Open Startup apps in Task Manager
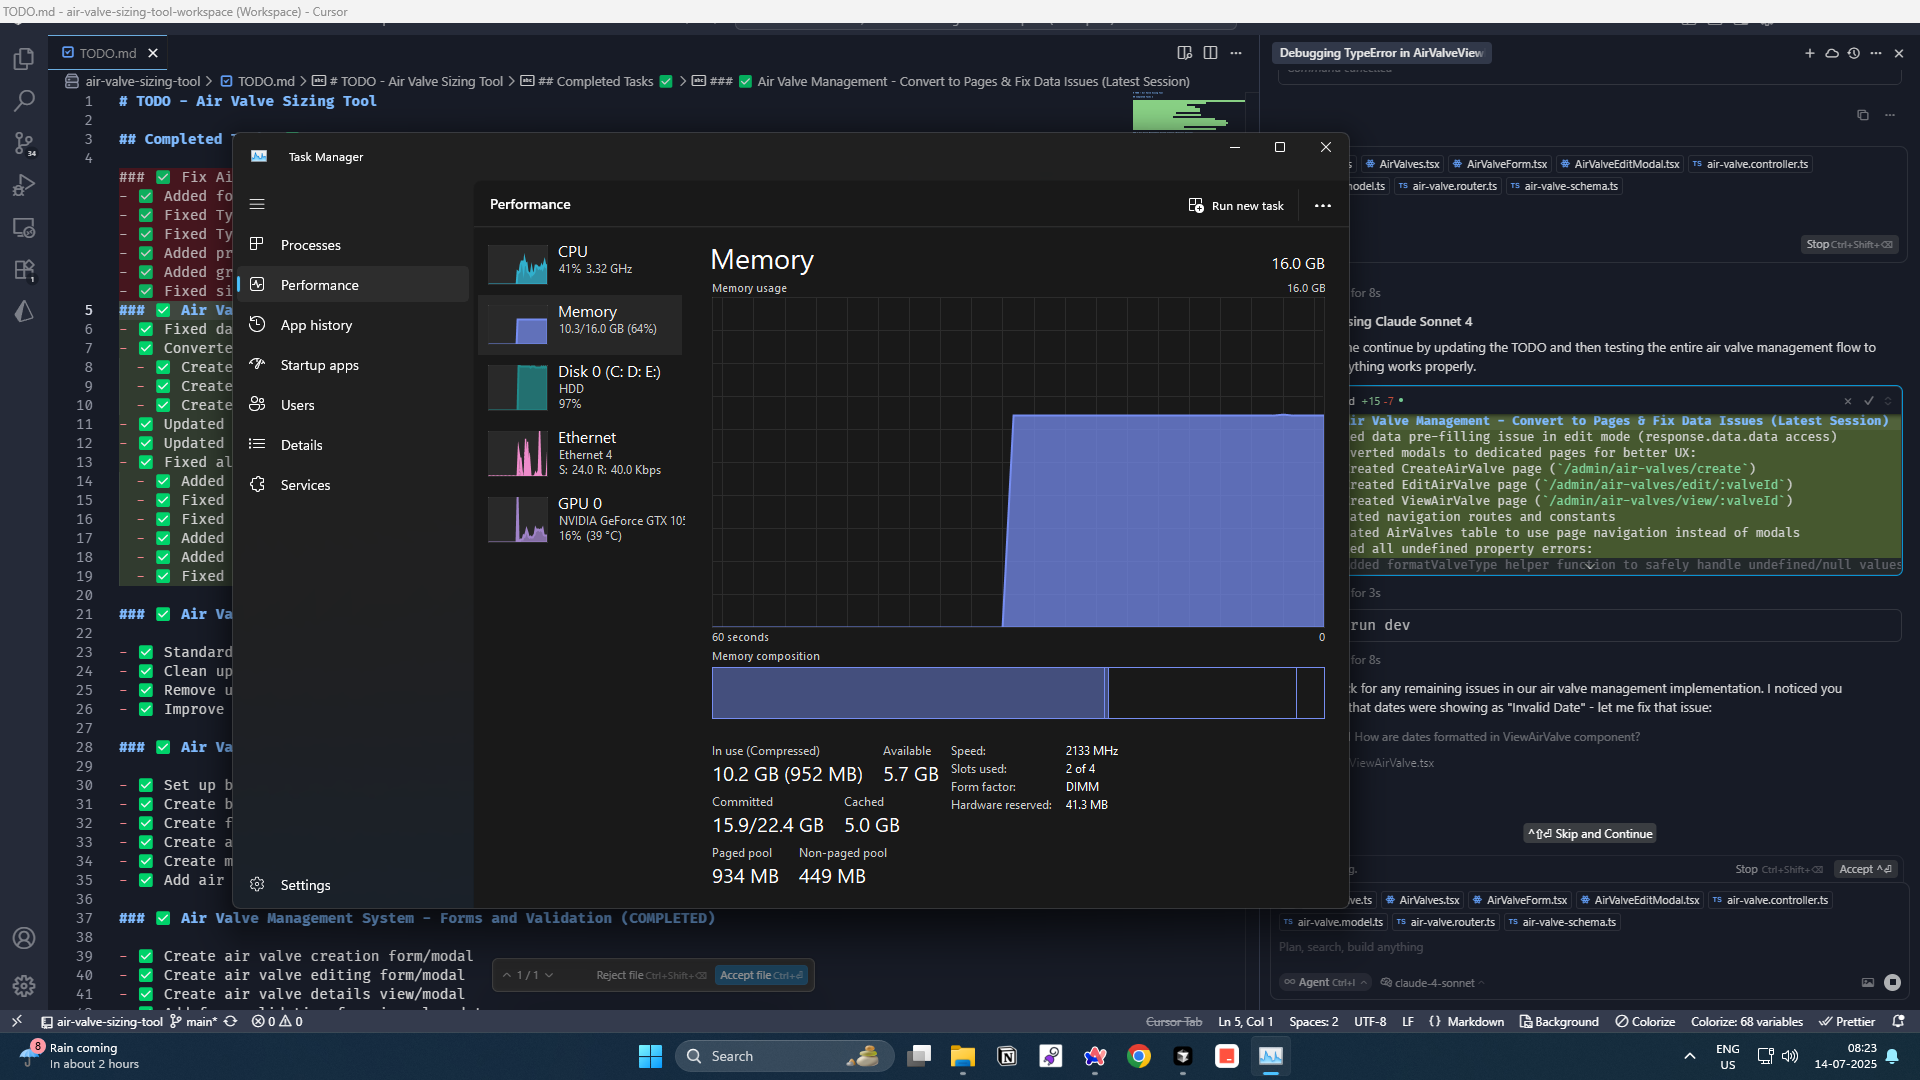 click(354, 365)
